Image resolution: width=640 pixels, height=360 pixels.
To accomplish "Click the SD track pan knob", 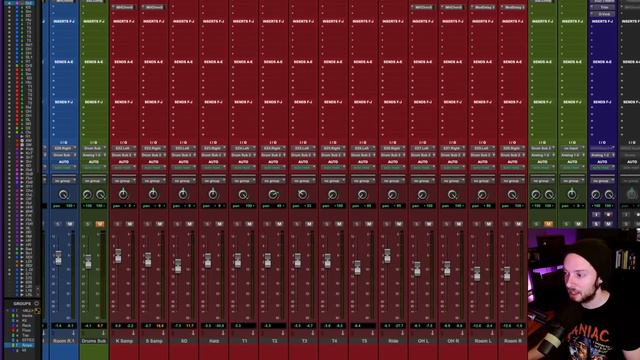I will (183, 194).
